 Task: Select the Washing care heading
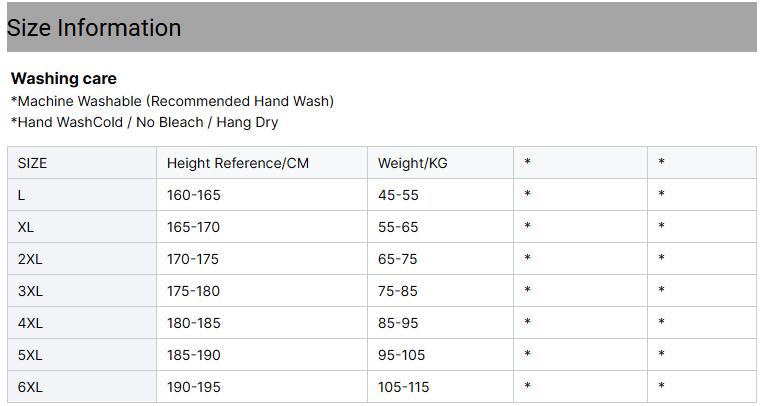pos(63,78)
